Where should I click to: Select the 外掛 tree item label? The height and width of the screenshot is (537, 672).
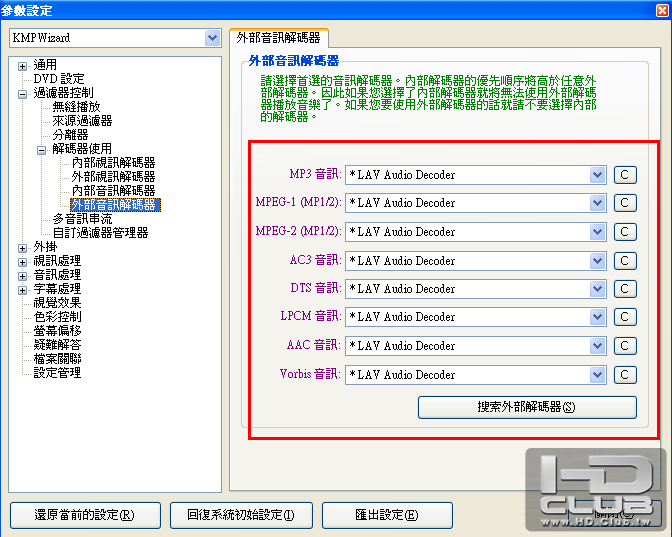click(45, 247)
